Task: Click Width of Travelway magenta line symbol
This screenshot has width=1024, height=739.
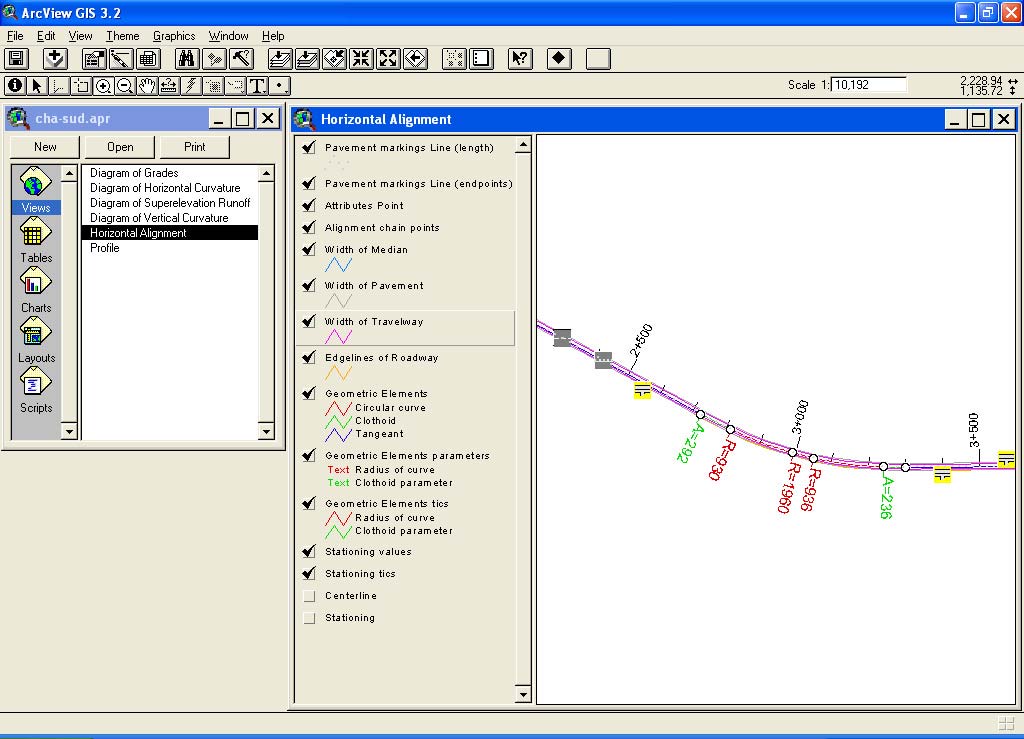Action: coord(338,336)
